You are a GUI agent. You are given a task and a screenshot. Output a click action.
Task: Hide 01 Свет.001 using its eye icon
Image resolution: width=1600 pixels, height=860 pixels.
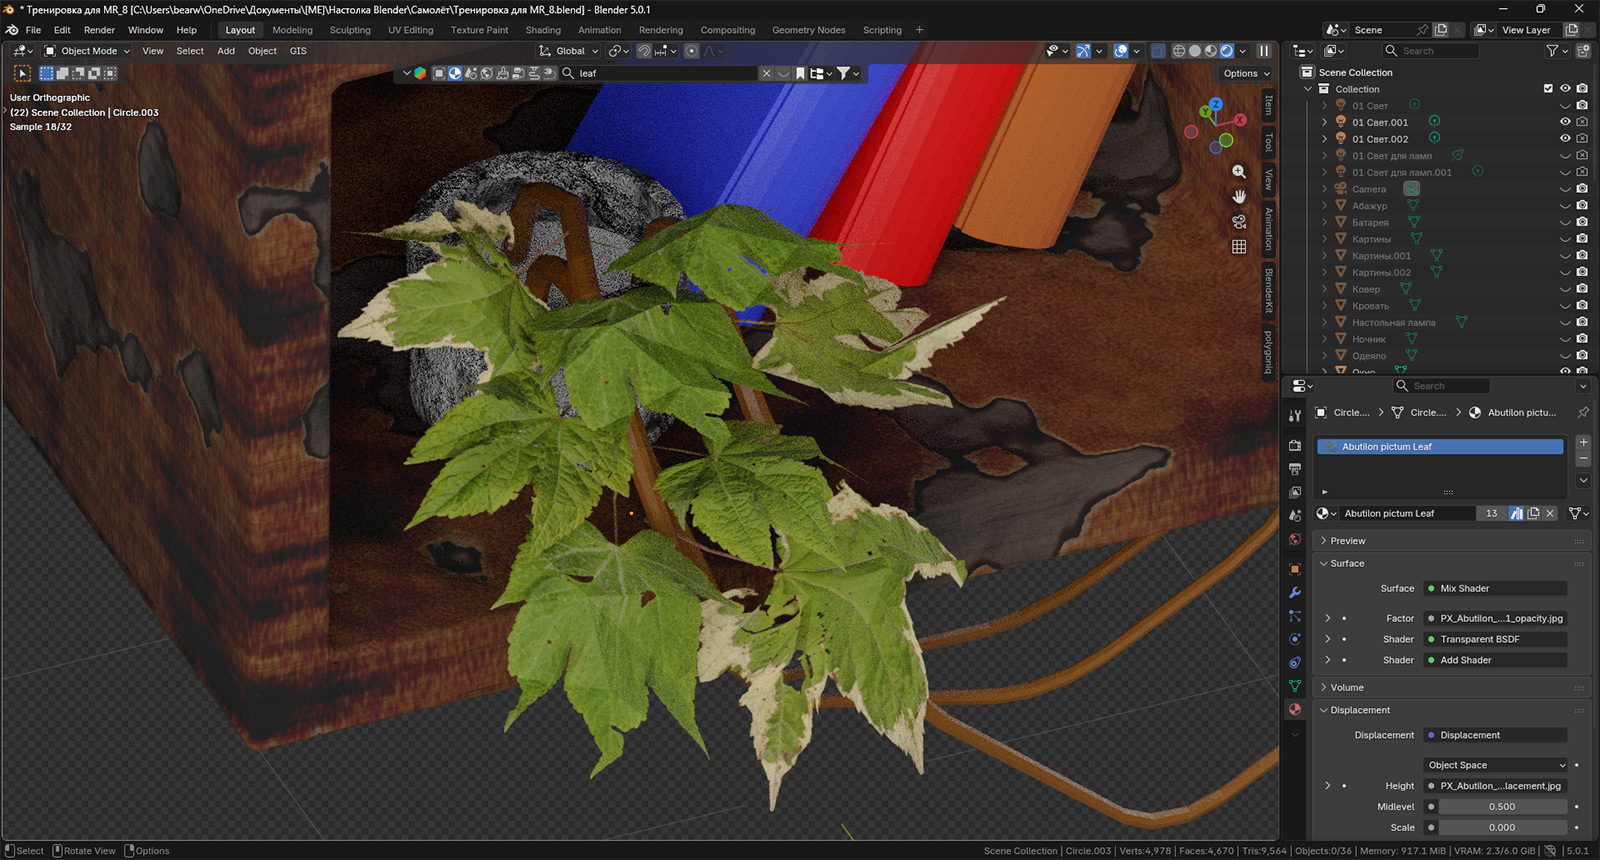tap(1565, 122)
